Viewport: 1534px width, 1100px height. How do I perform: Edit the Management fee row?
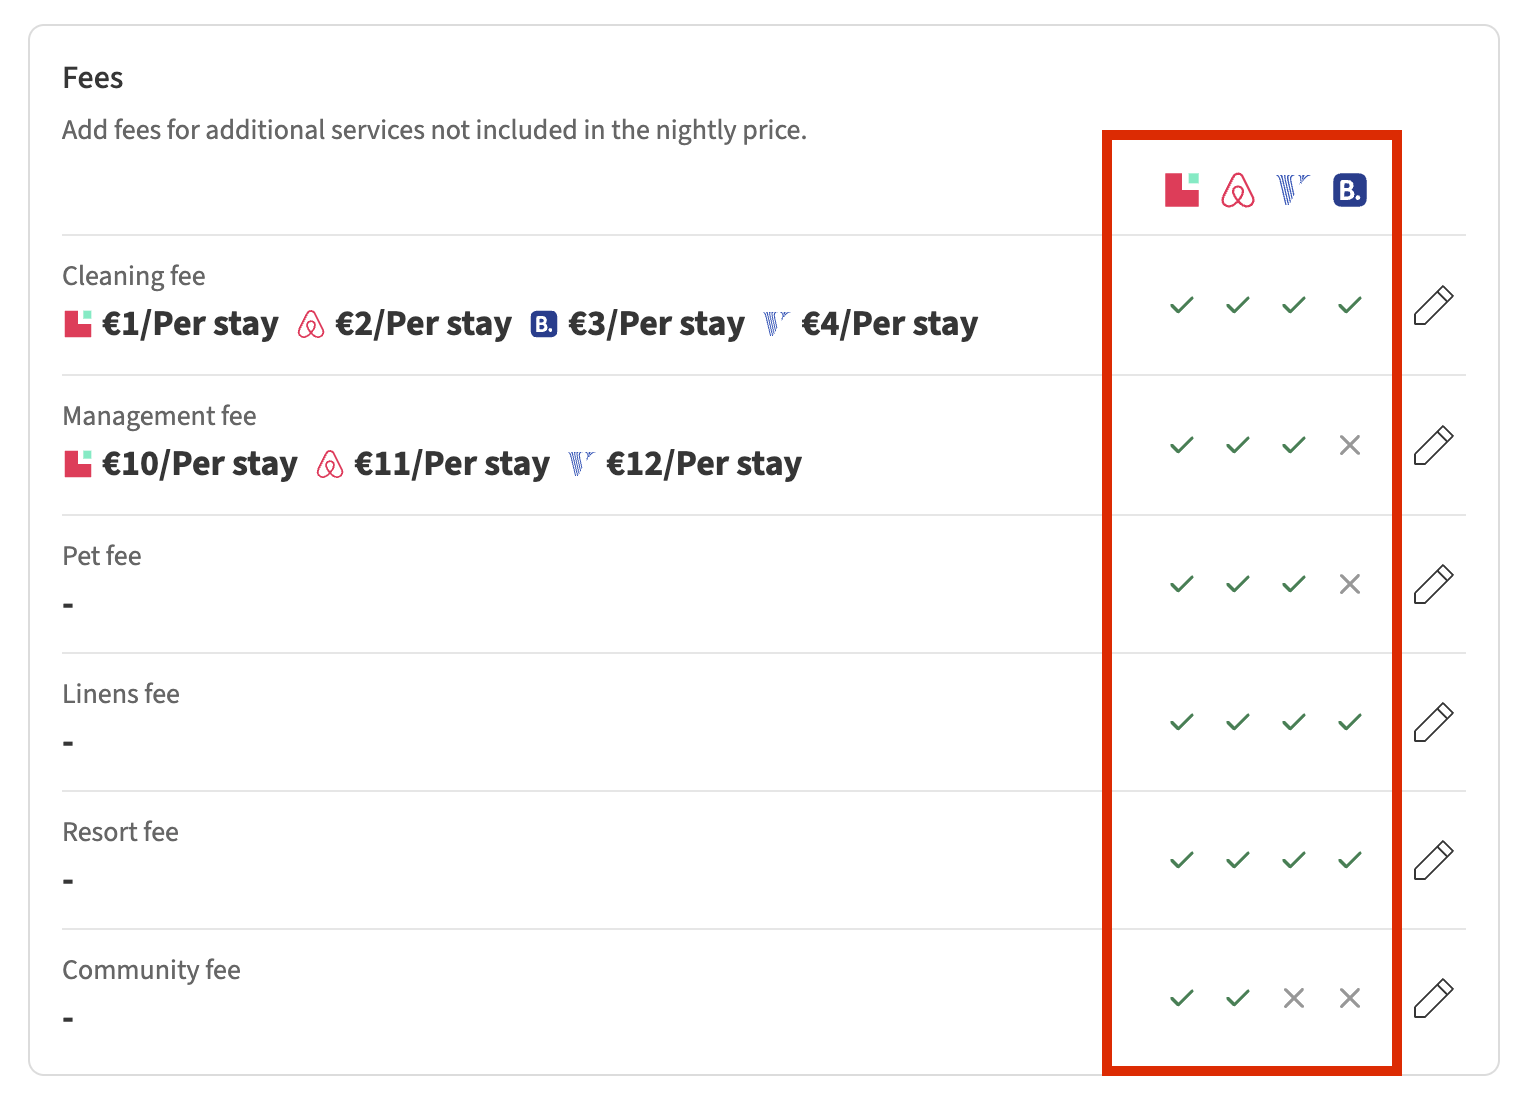tap(1433, 445)
